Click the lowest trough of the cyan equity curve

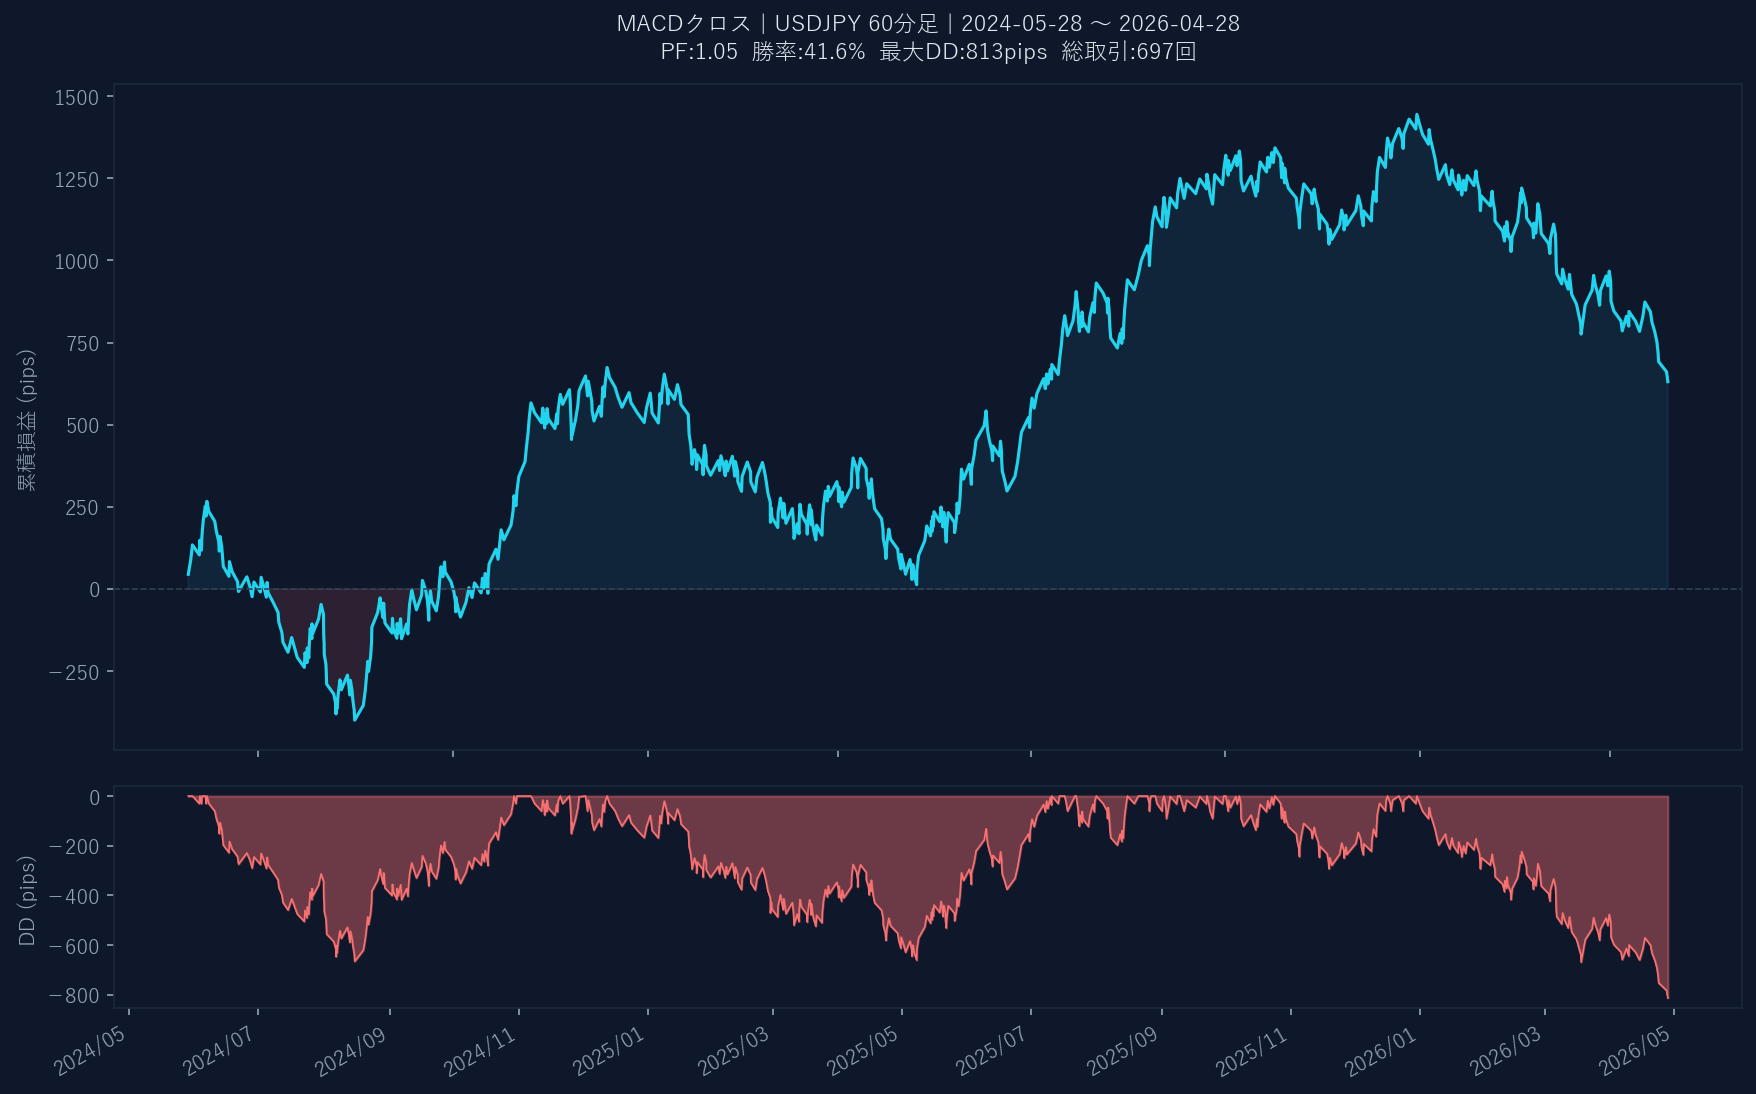click(x=355, y=719)
